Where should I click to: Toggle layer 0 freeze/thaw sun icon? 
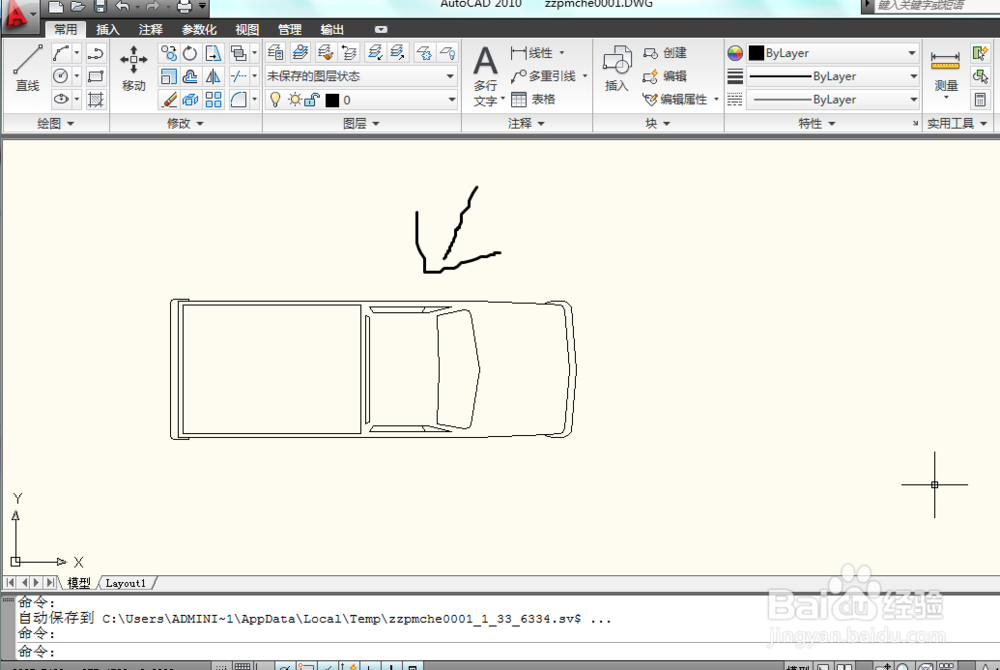point(295,99)
